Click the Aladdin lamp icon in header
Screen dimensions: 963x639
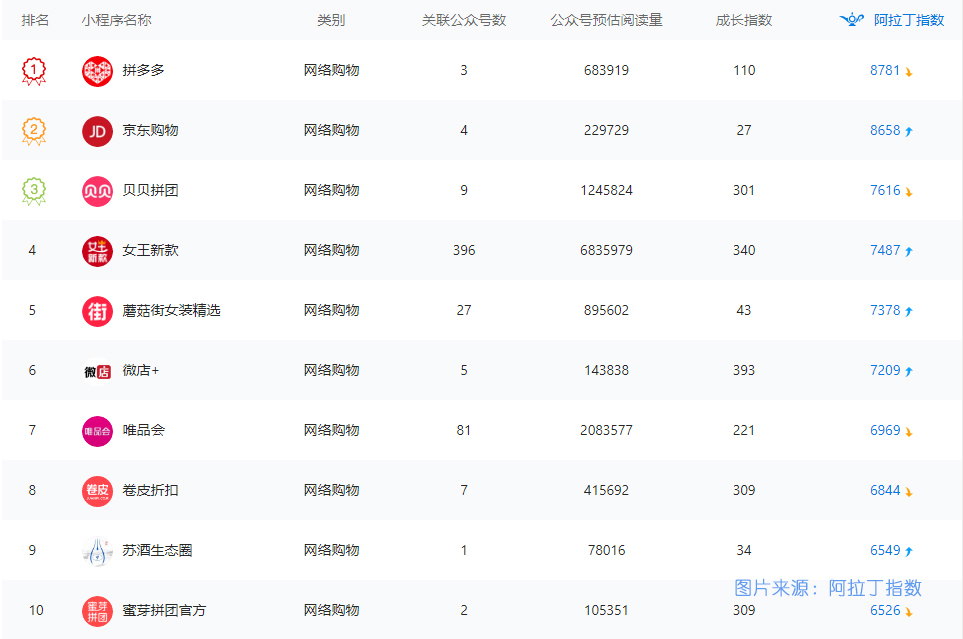tap(851, 20)
